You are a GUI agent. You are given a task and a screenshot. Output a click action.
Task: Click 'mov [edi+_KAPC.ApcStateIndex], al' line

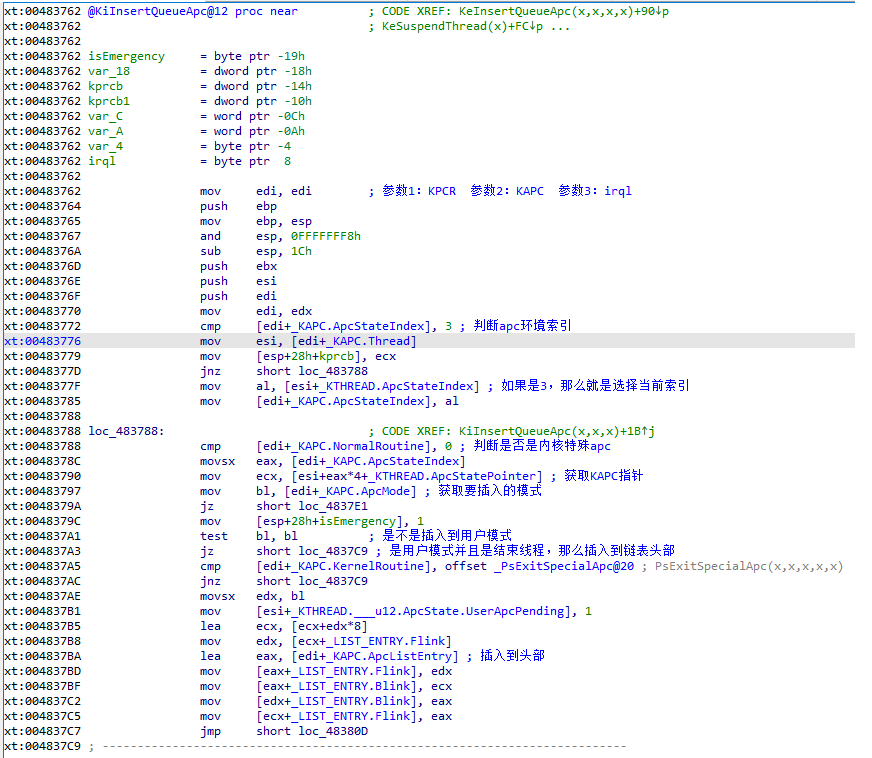pyautogui.click(x=329, y=402)
